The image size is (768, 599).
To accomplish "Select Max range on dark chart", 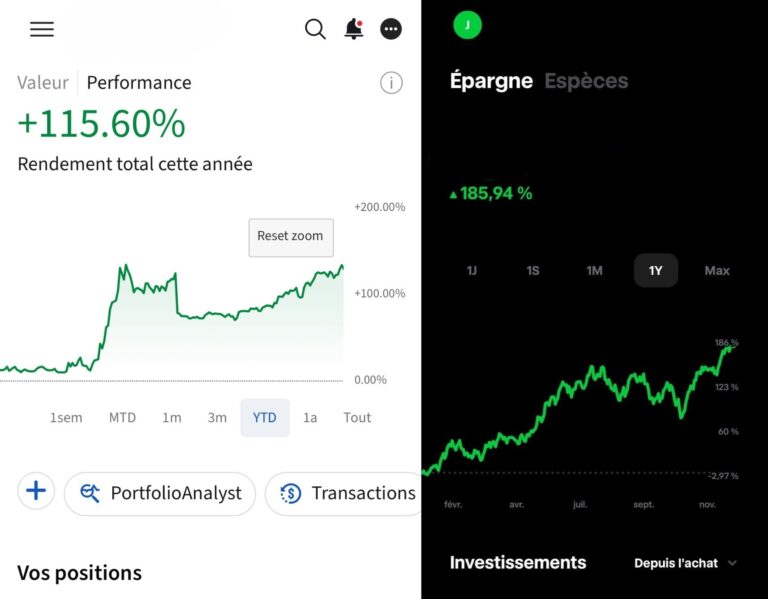I will (717, 271).
